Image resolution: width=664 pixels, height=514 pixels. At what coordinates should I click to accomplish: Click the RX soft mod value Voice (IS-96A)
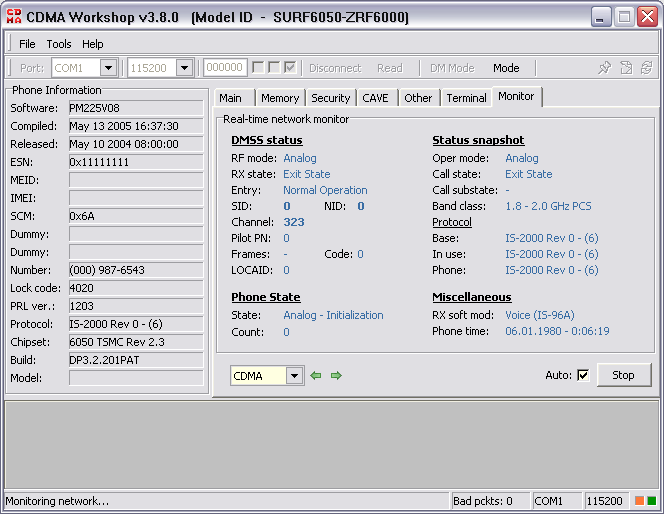tap(540, 315)
